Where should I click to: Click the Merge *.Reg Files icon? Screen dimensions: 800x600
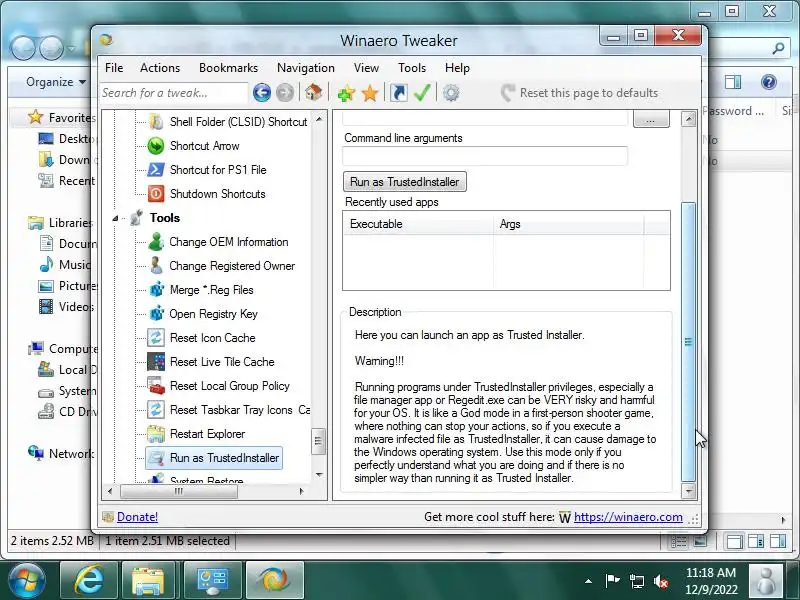[157, 290]
